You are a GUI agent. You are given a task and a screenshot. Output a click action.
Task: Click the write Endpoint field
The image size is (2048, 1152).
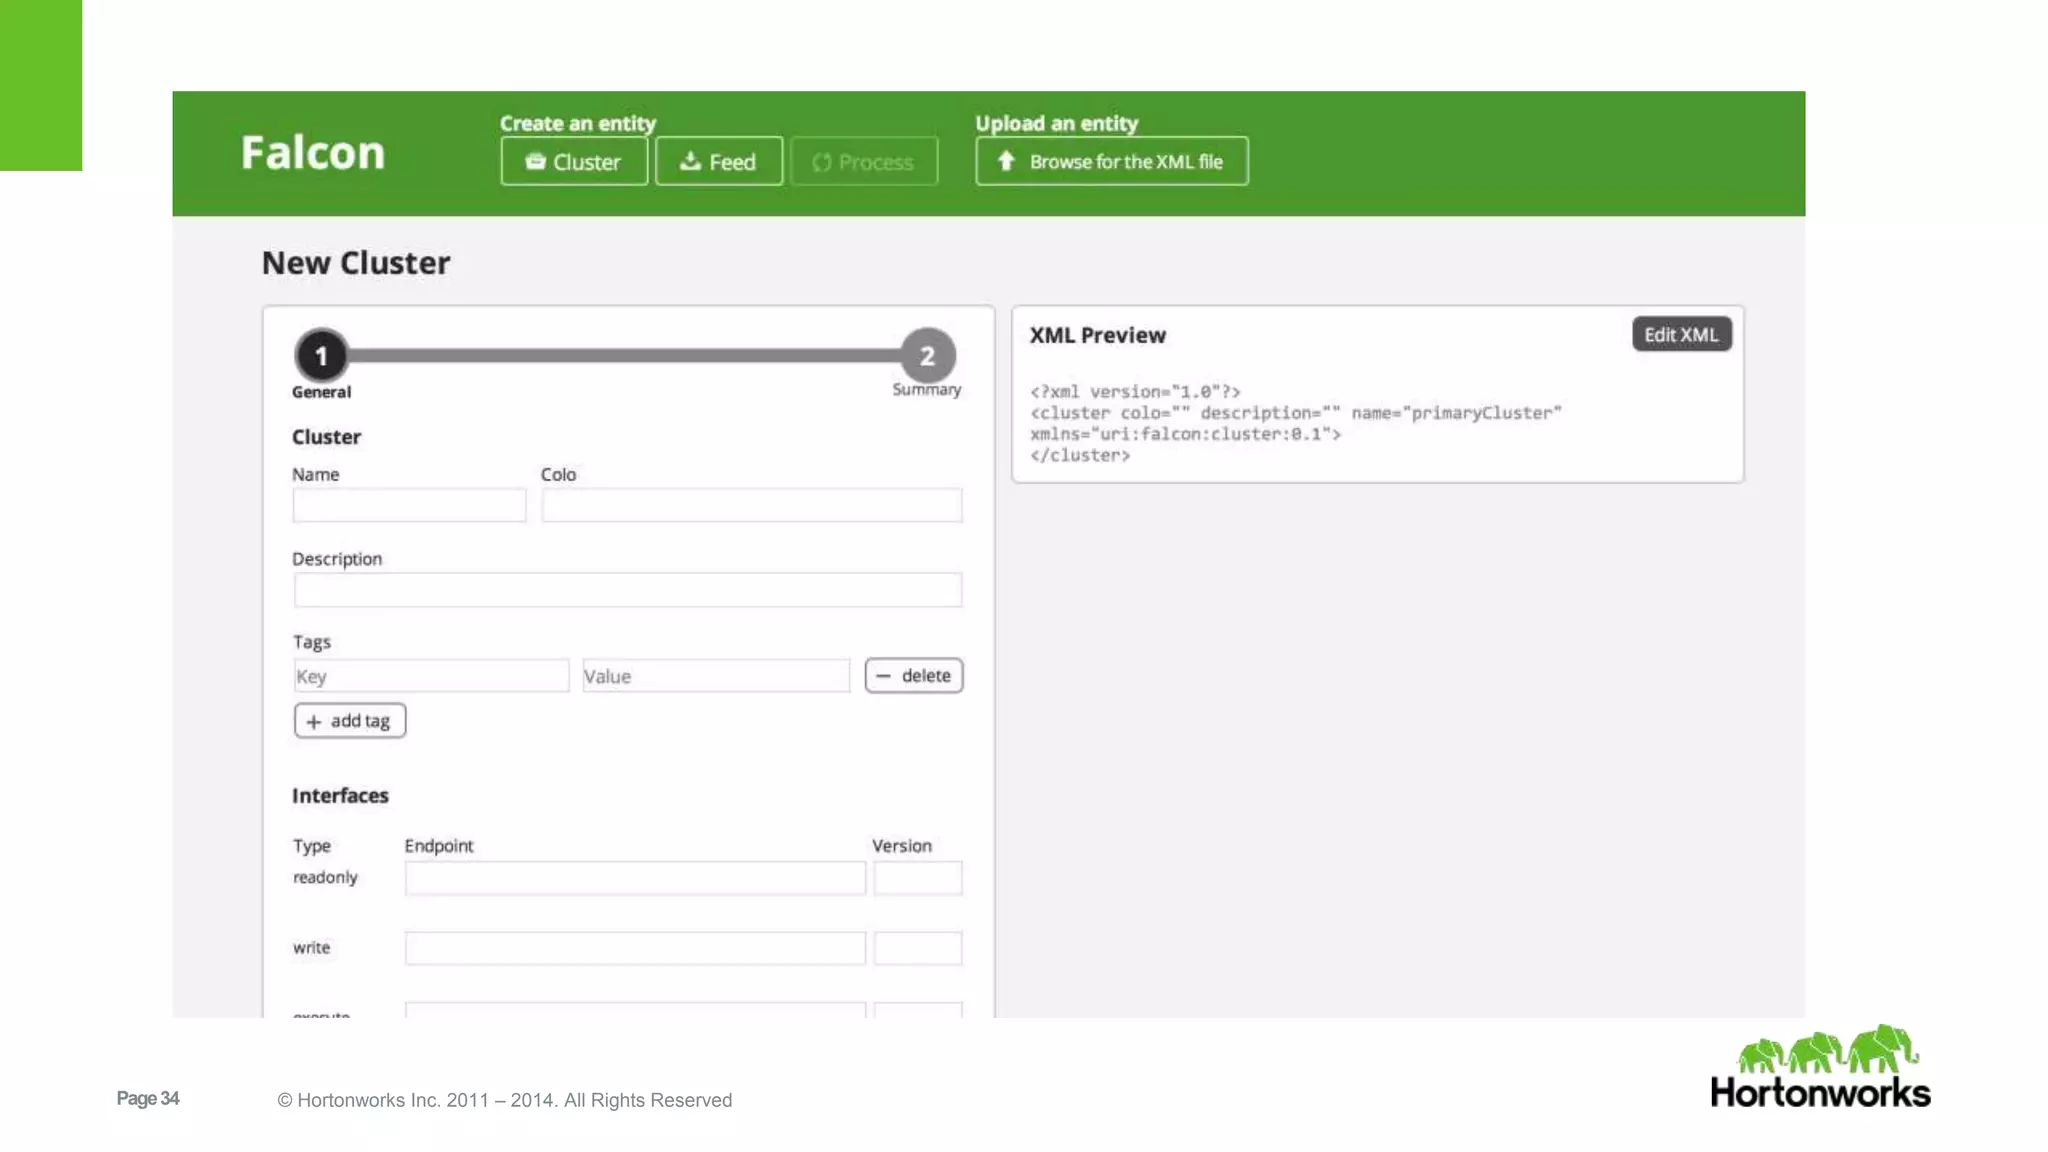635,948
